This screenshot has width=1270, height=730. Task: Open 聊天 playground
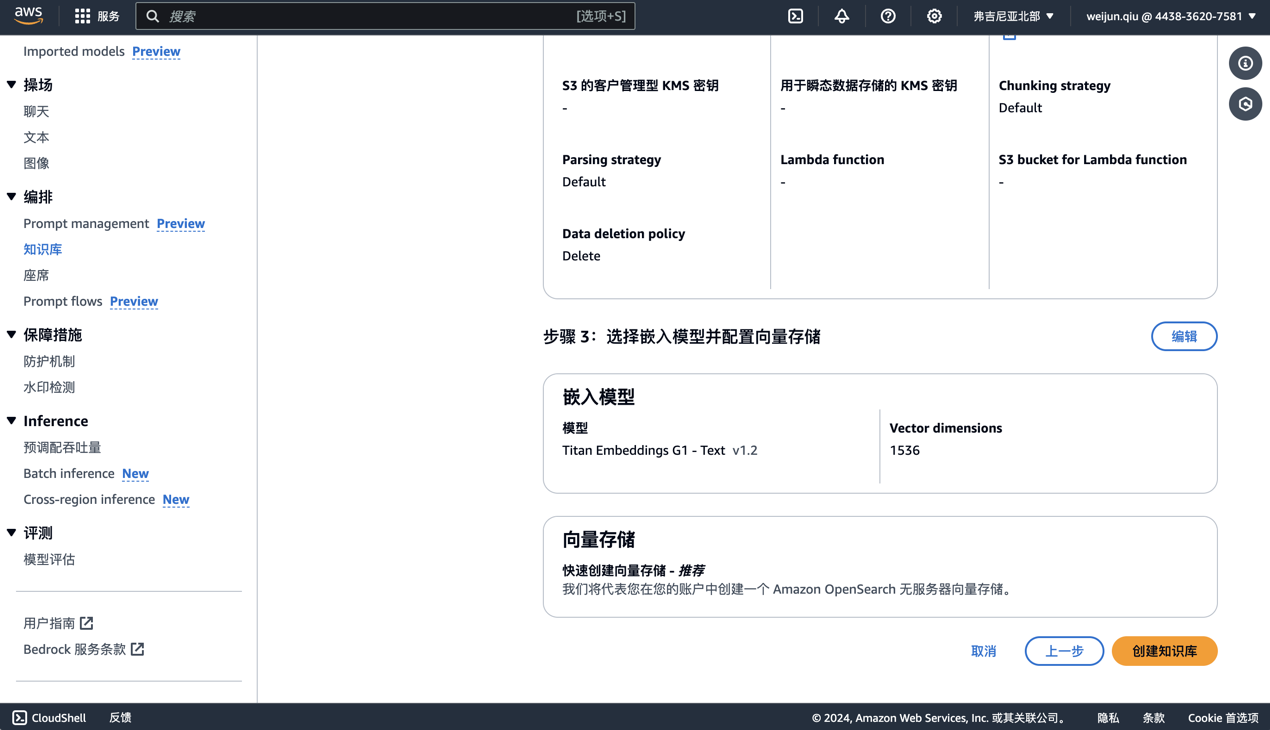[x=36, y=111]
